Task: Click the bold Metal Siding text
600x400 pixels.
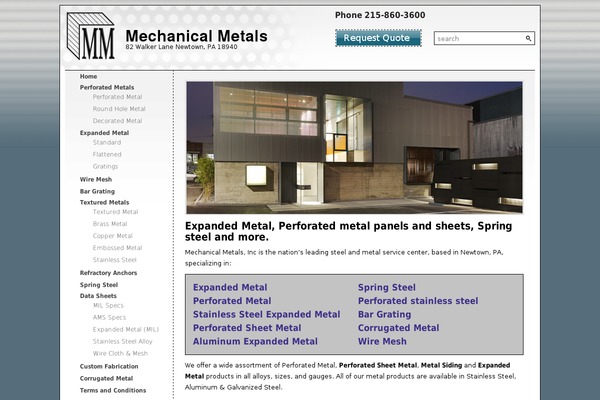Action: tap(441, 365)
